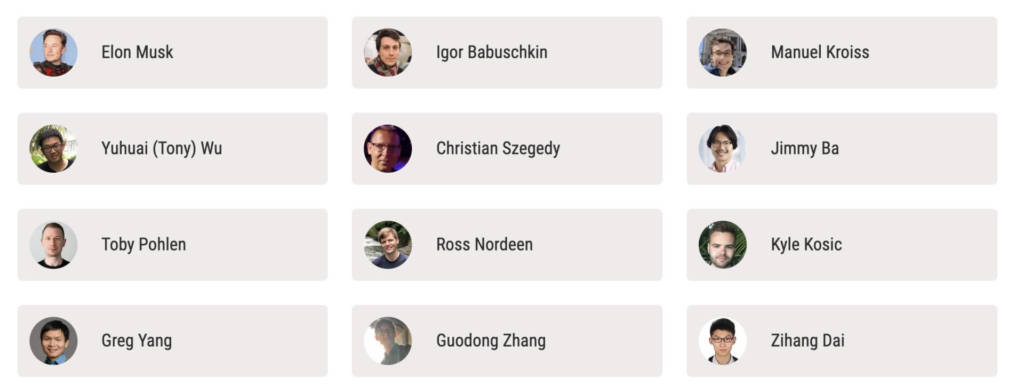Click the avatar labeled Ross Nordeen

click(x=388, y=244)
